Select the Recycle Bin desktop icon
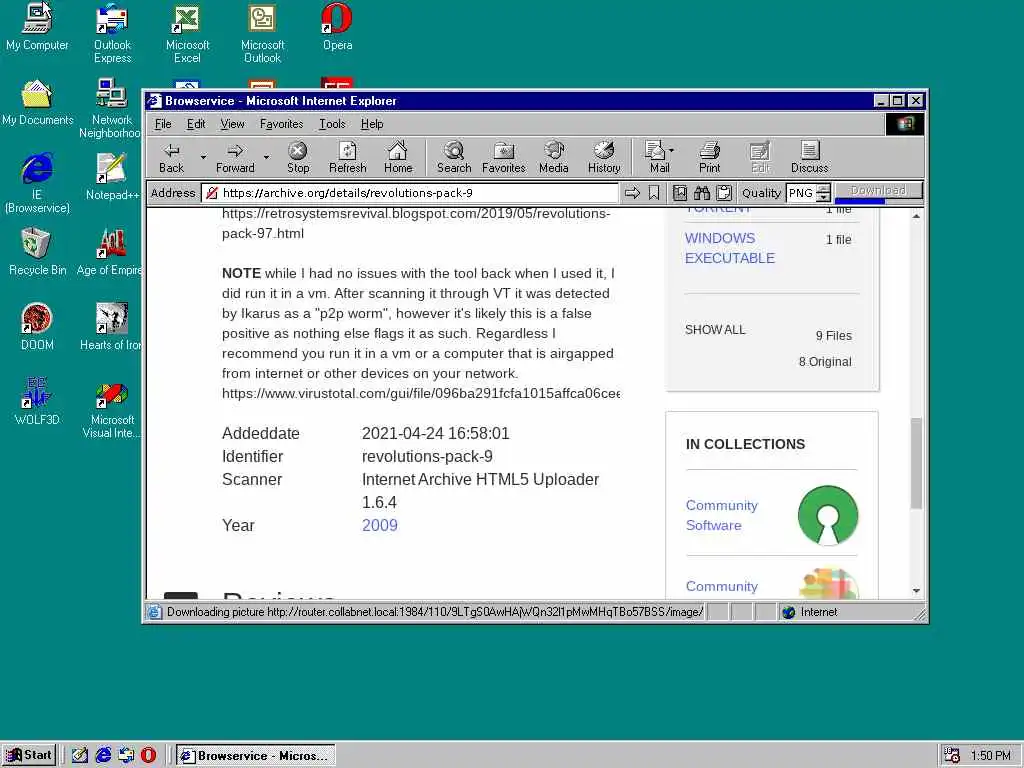Image resolution: width=1024 pixels, height=768 pixels. point(37,252)
